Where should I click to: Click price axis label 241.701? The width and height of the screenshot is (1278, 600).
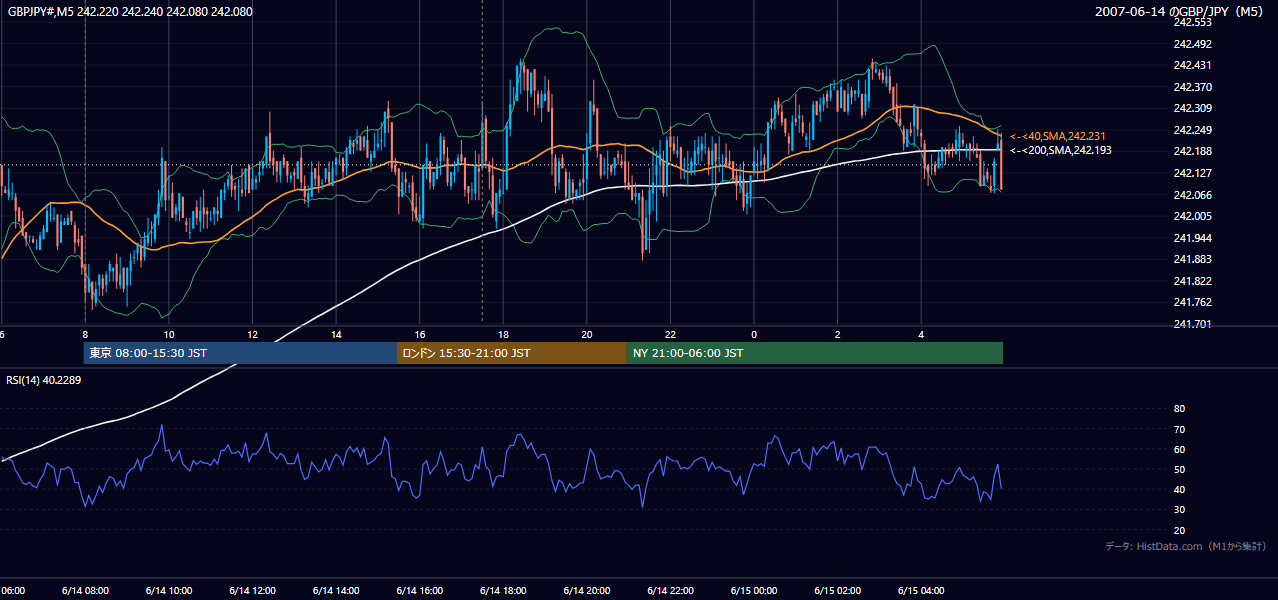(1192, 324)
